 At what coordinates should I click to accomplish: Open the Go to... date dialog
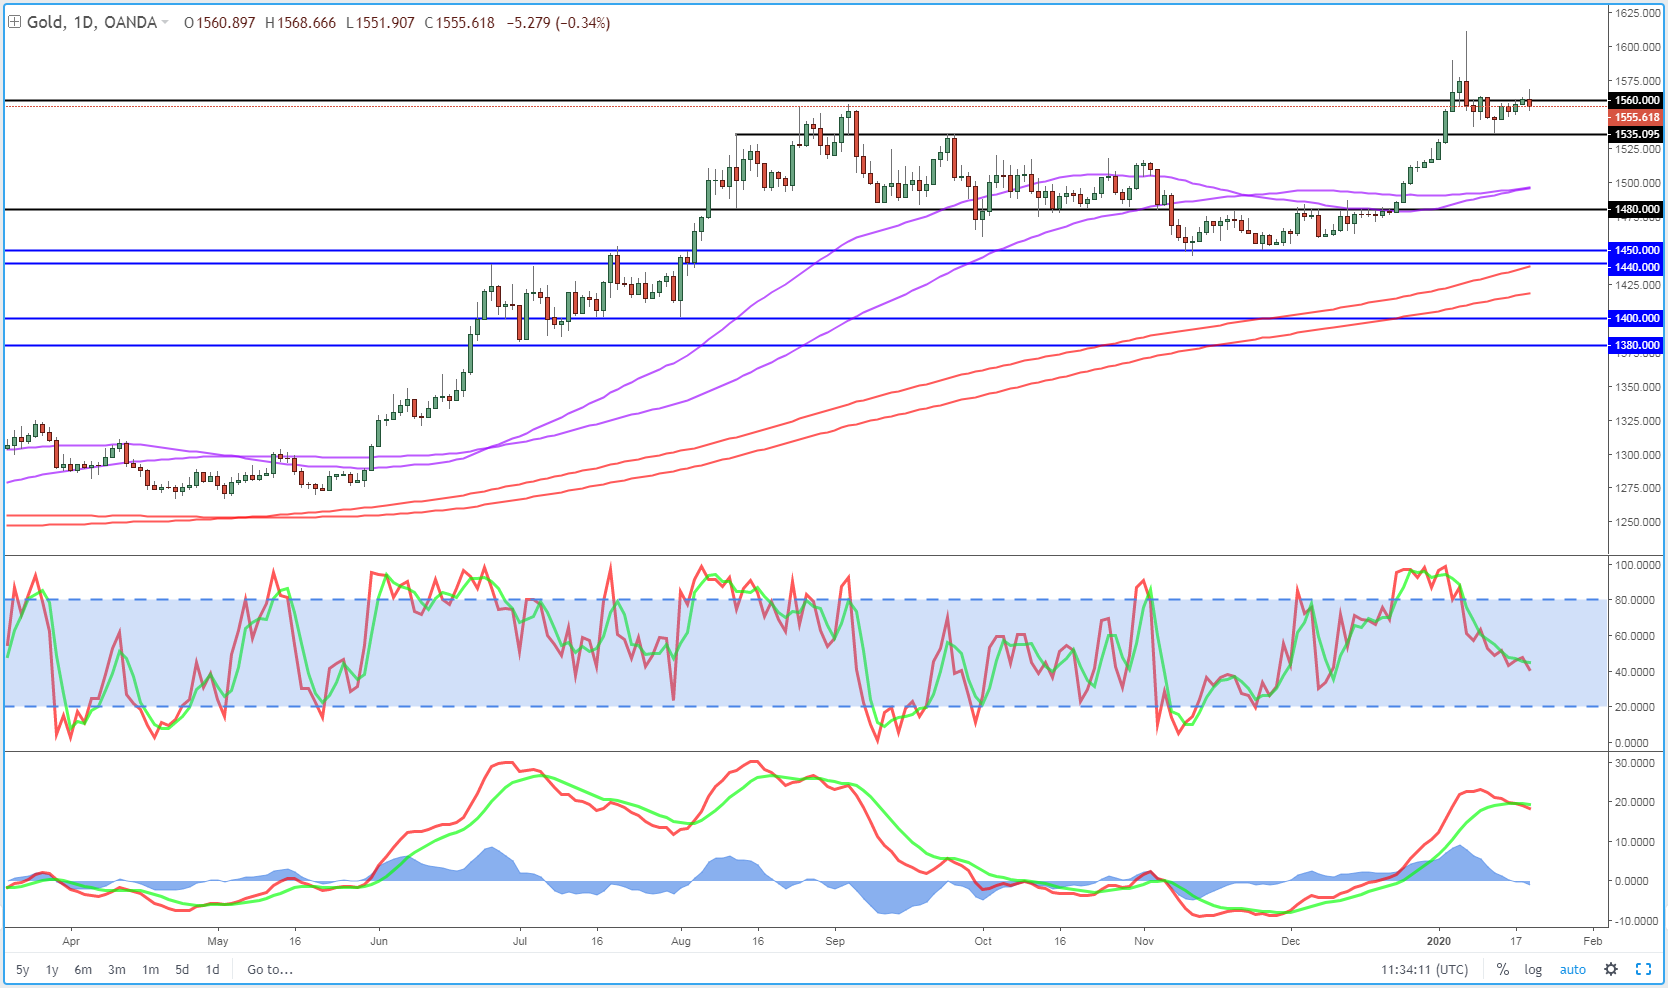pos(270,969)
